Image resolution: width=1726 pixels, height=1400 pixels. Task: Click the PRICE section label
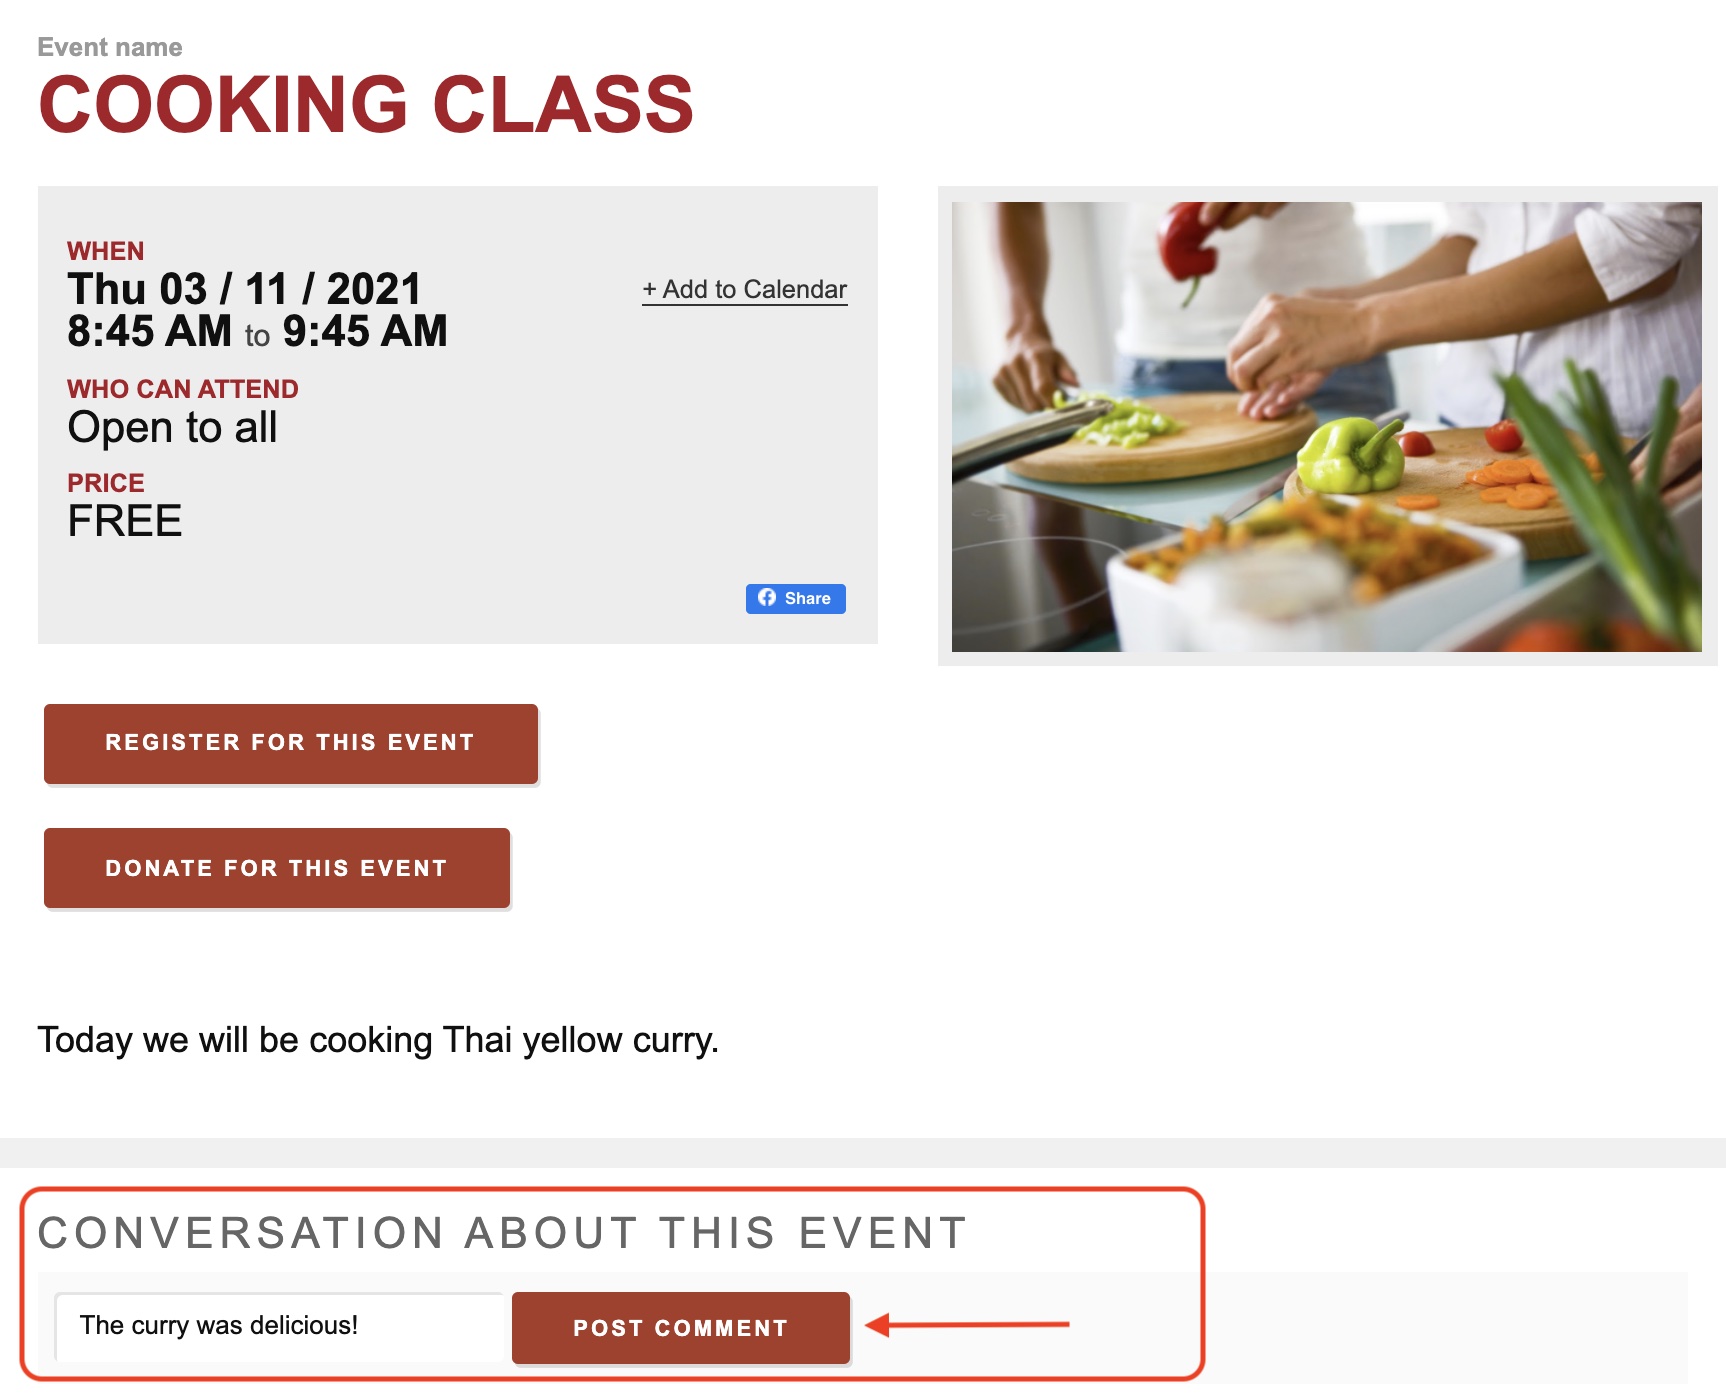pos(106,483)
